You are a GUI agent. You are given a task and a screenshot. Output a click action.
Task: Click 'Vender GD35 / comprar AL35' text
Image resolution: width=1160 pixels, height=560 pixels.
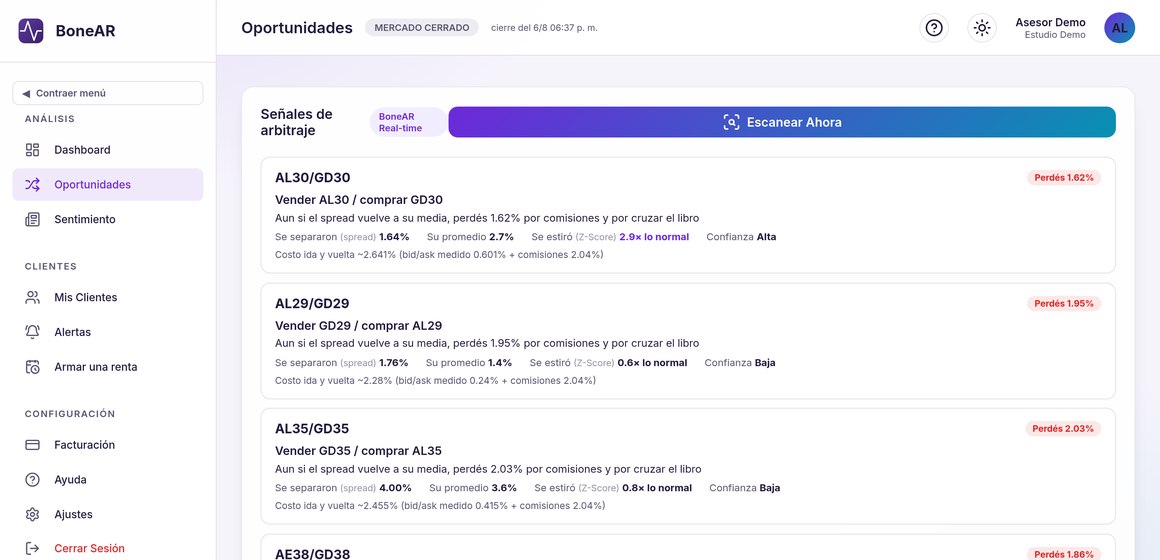pos(358,451)
